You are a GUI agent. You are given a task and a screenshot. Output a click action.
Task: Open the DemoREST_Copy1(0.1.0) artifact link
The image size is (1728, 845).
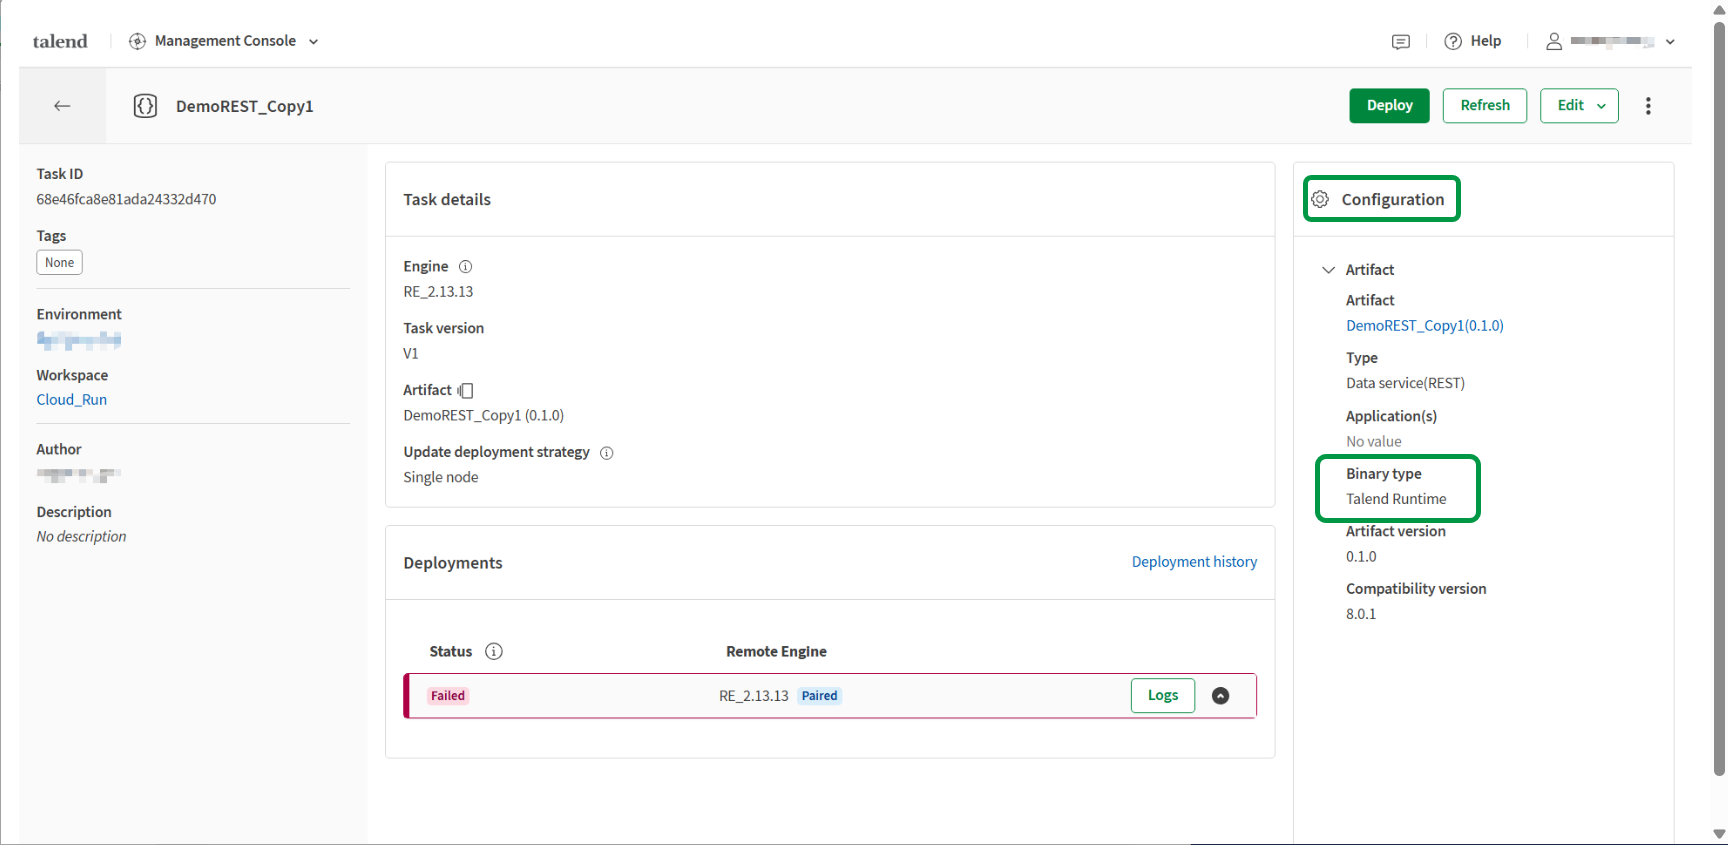1424,326
